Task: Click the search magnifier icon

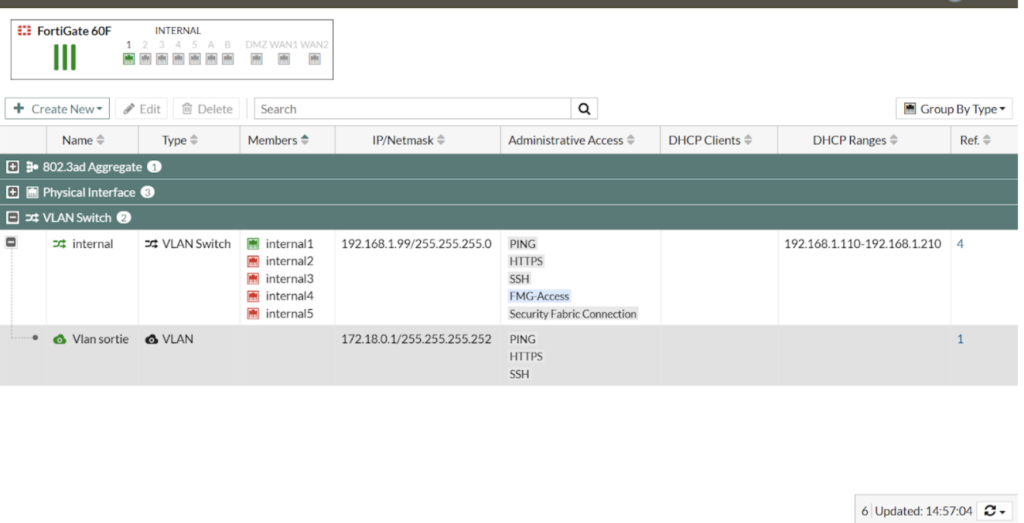Action: 584,109
